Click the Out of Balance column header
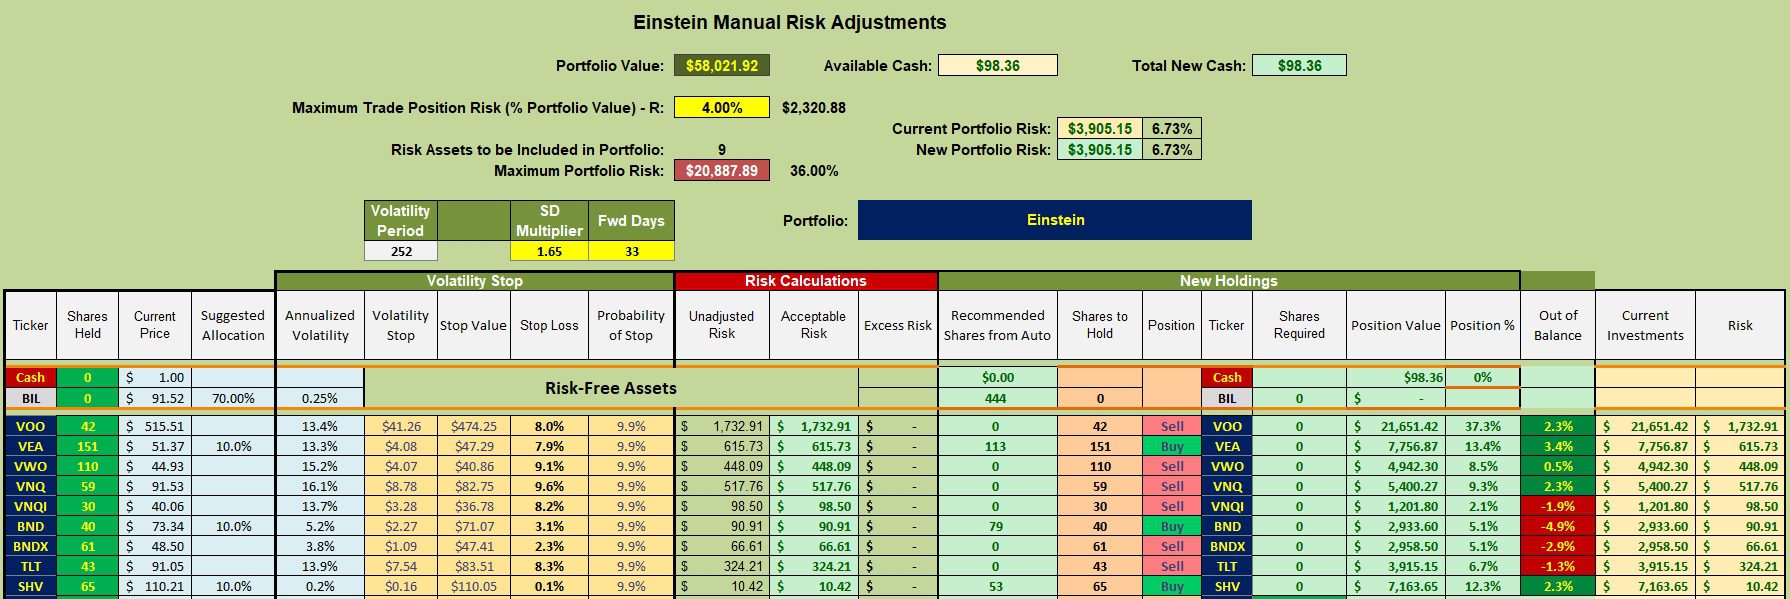The height and width of the screenshot is (599, 1790). click(1558, 325)
